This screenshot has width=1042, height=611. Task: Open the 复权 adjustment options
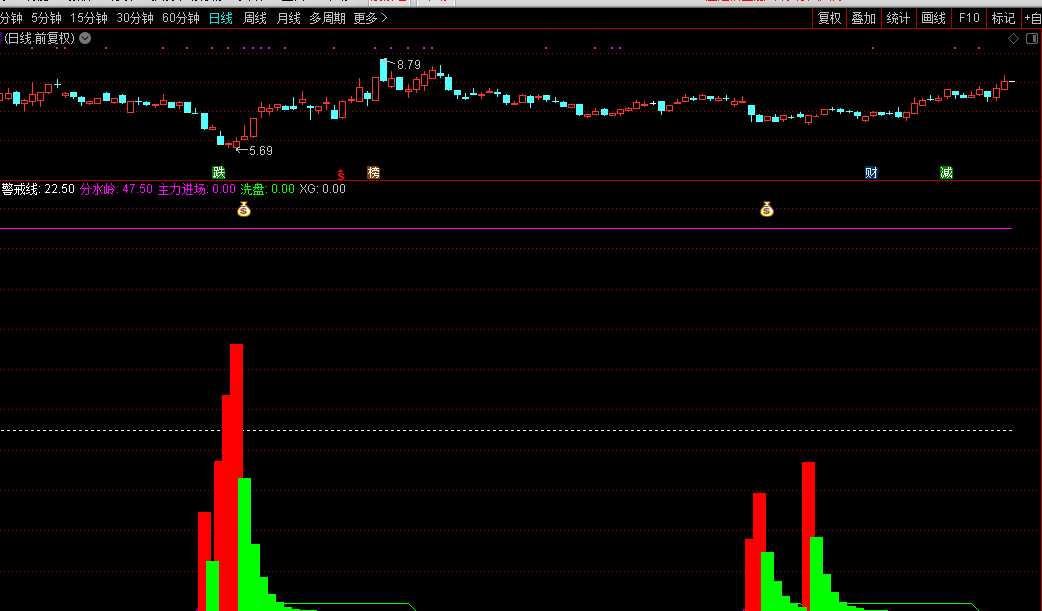830,18
